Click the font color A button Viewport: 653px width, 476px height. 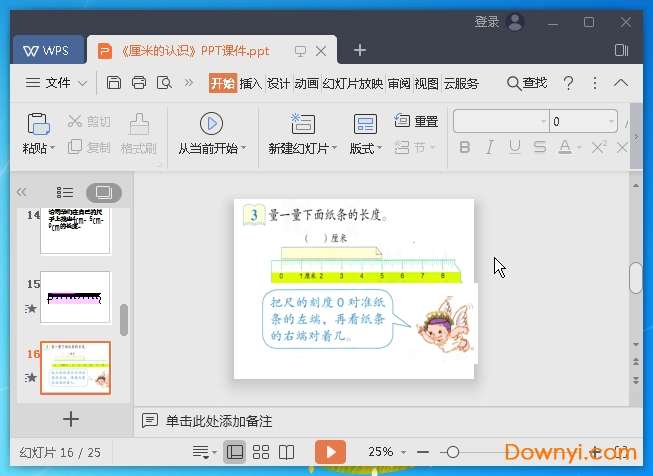tap(565, 147)
